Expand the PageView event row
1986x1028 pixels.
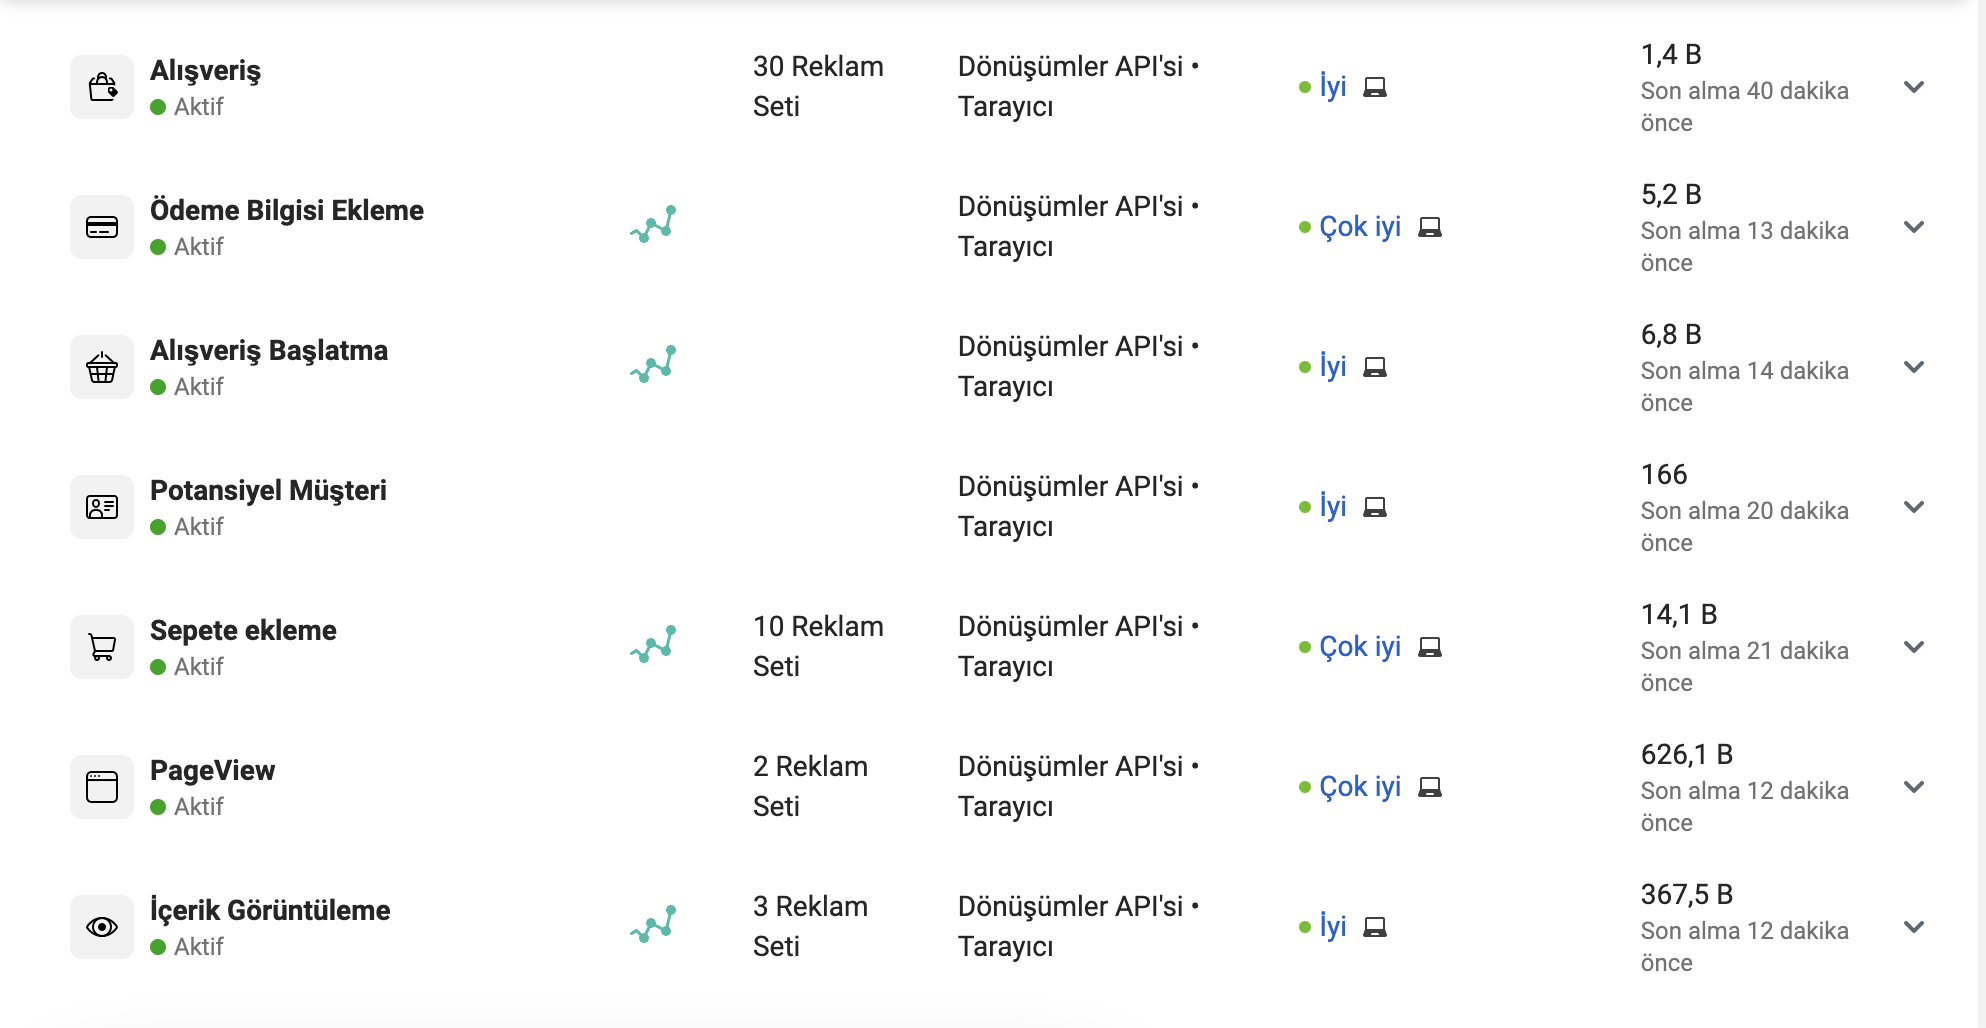pos(1913,787)
